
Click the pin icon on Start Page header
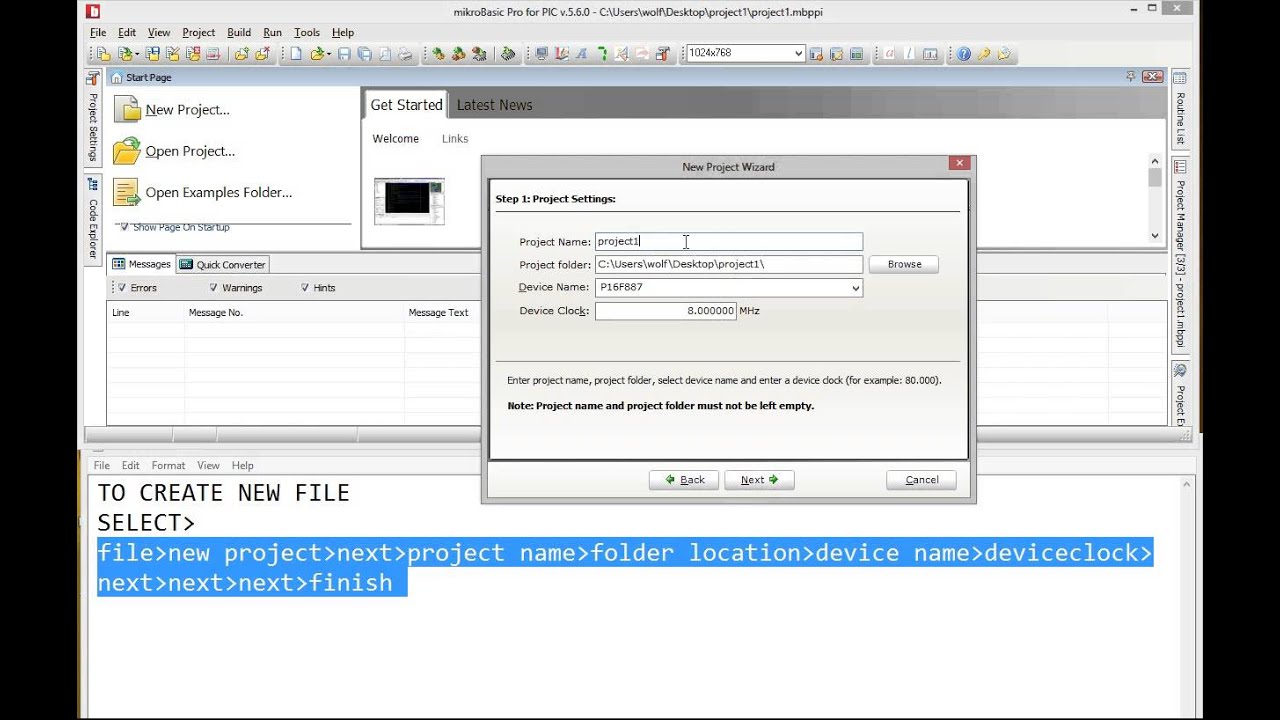point(1131,76)
